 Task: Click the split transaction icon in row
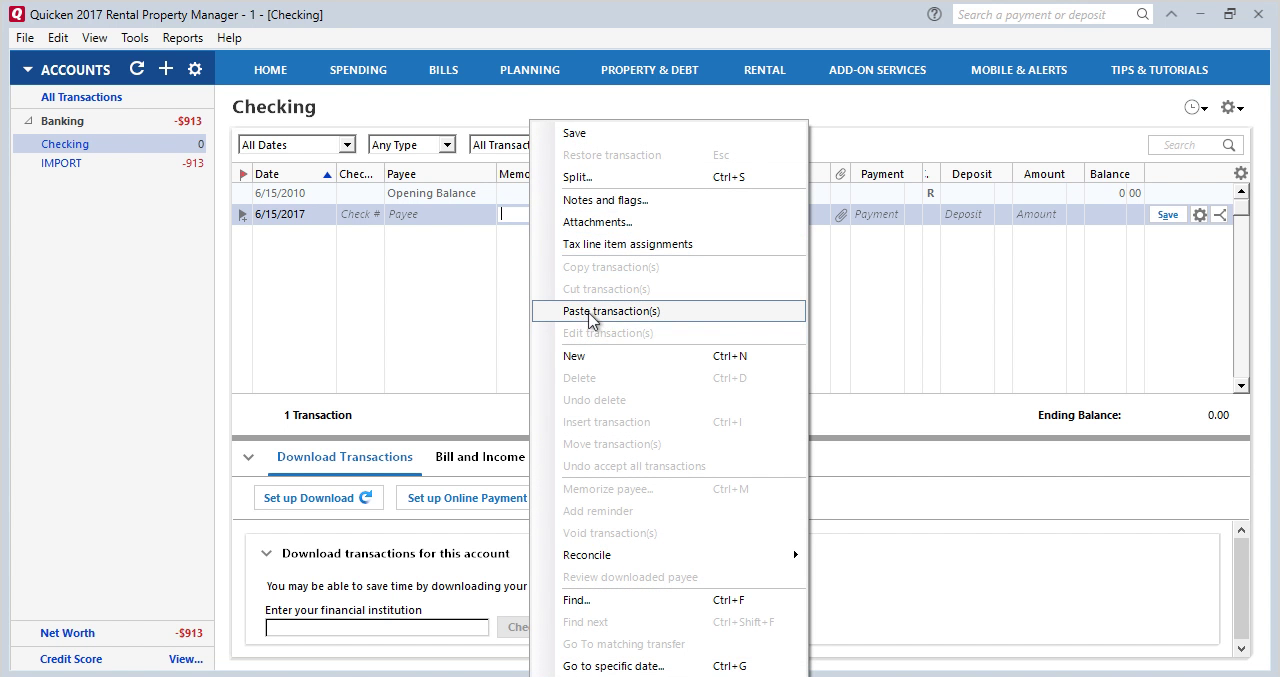click(x=1220, y=214)
